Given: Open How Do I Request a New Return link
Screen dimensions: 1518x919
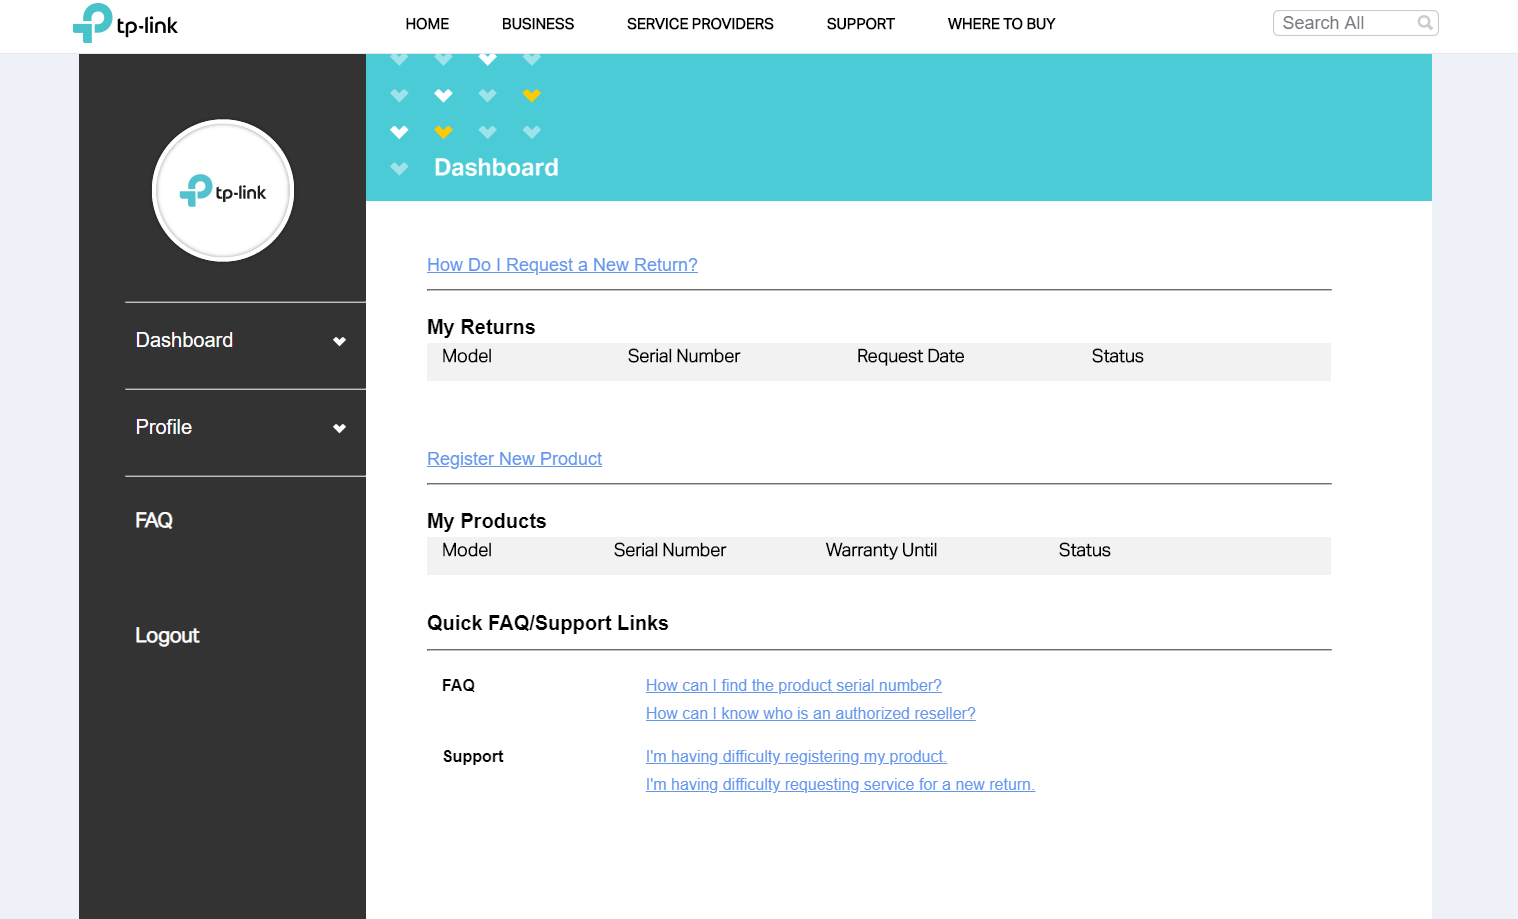Looking at the screenshot, I should (x=562, y=265).
